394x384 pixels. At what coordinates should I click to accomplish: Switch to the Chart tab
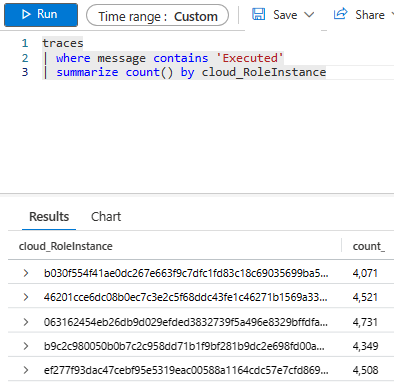click(x=106, y=217)
